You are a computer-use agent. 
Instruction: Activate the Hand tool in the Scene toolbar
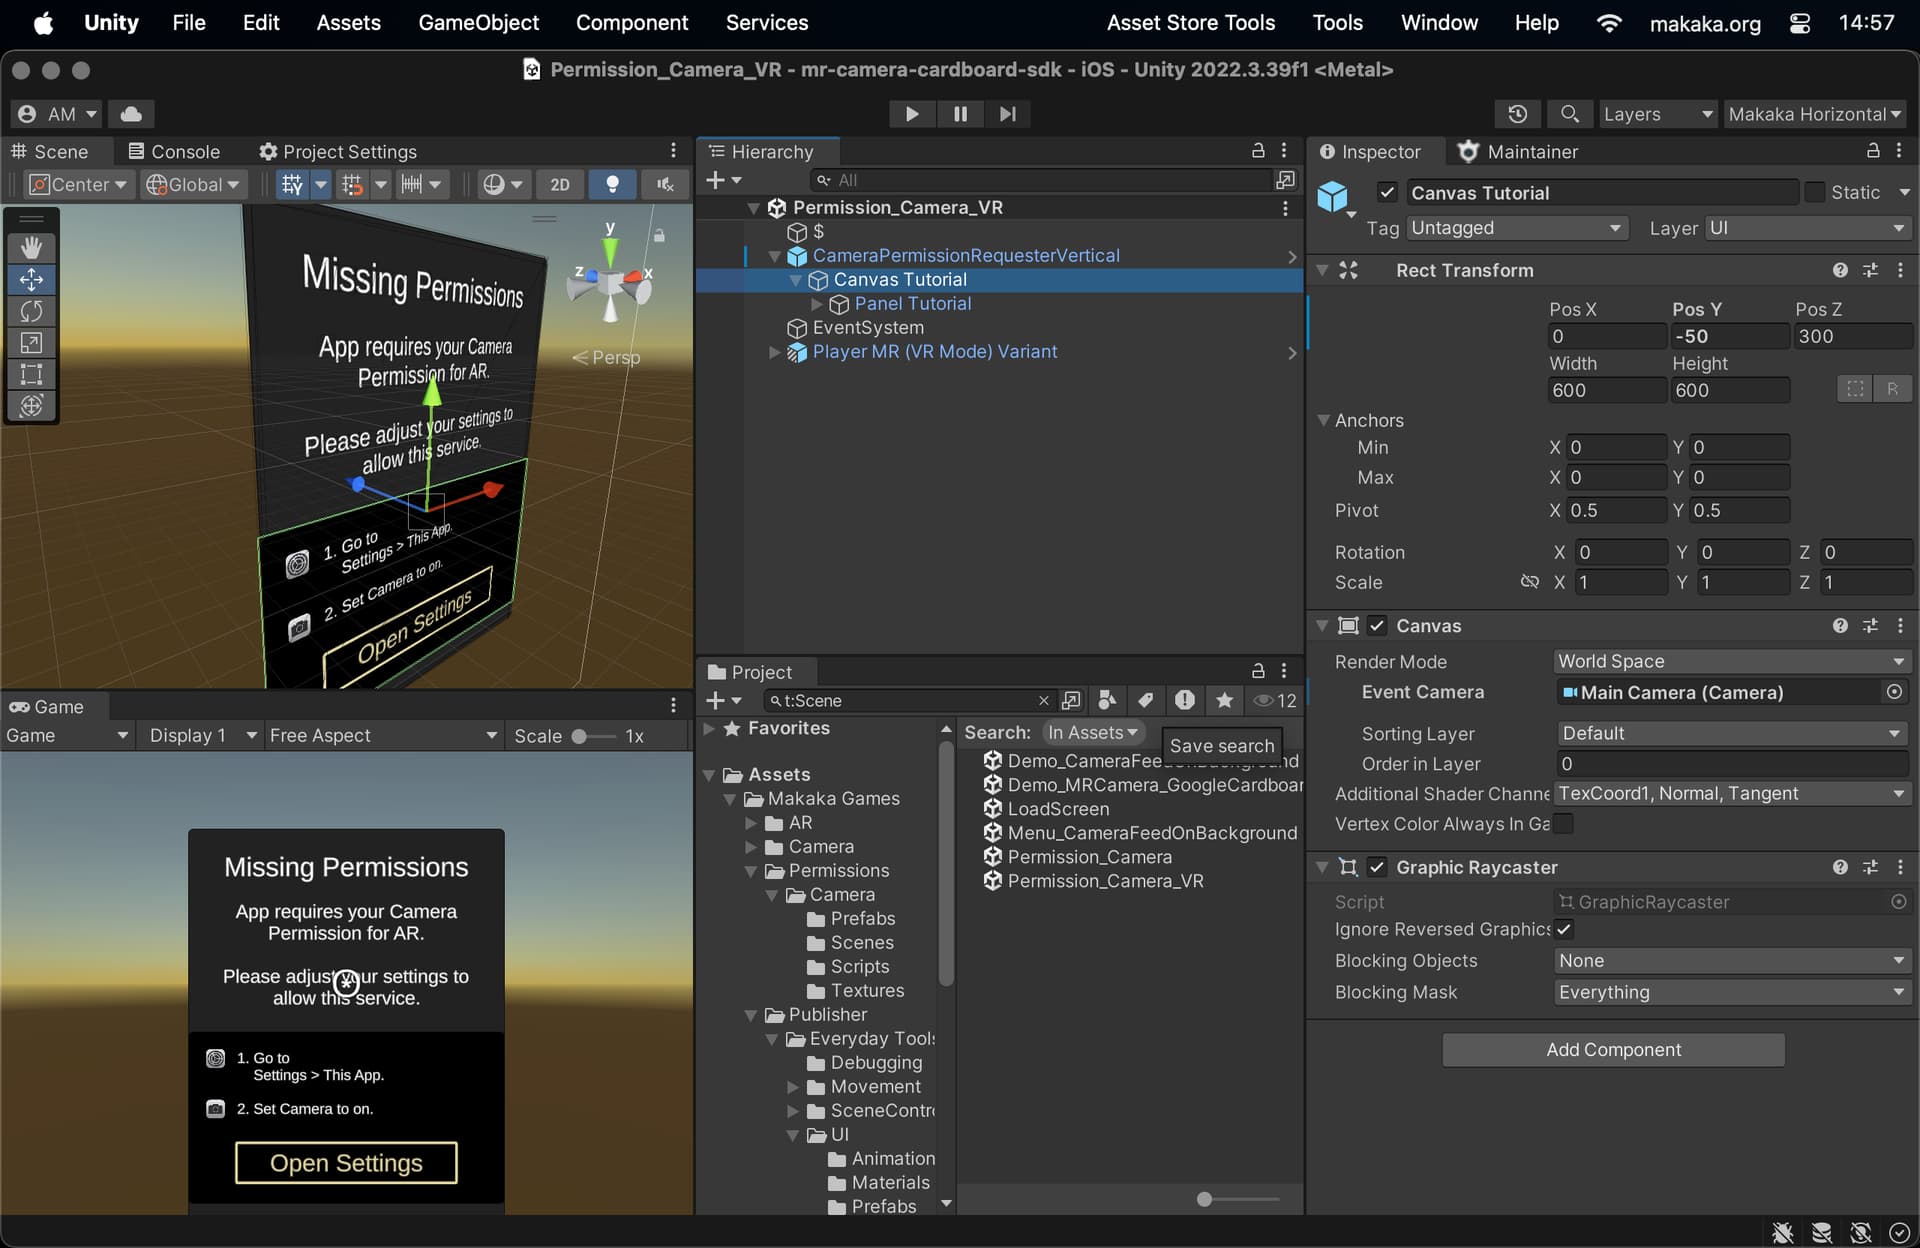31,247
